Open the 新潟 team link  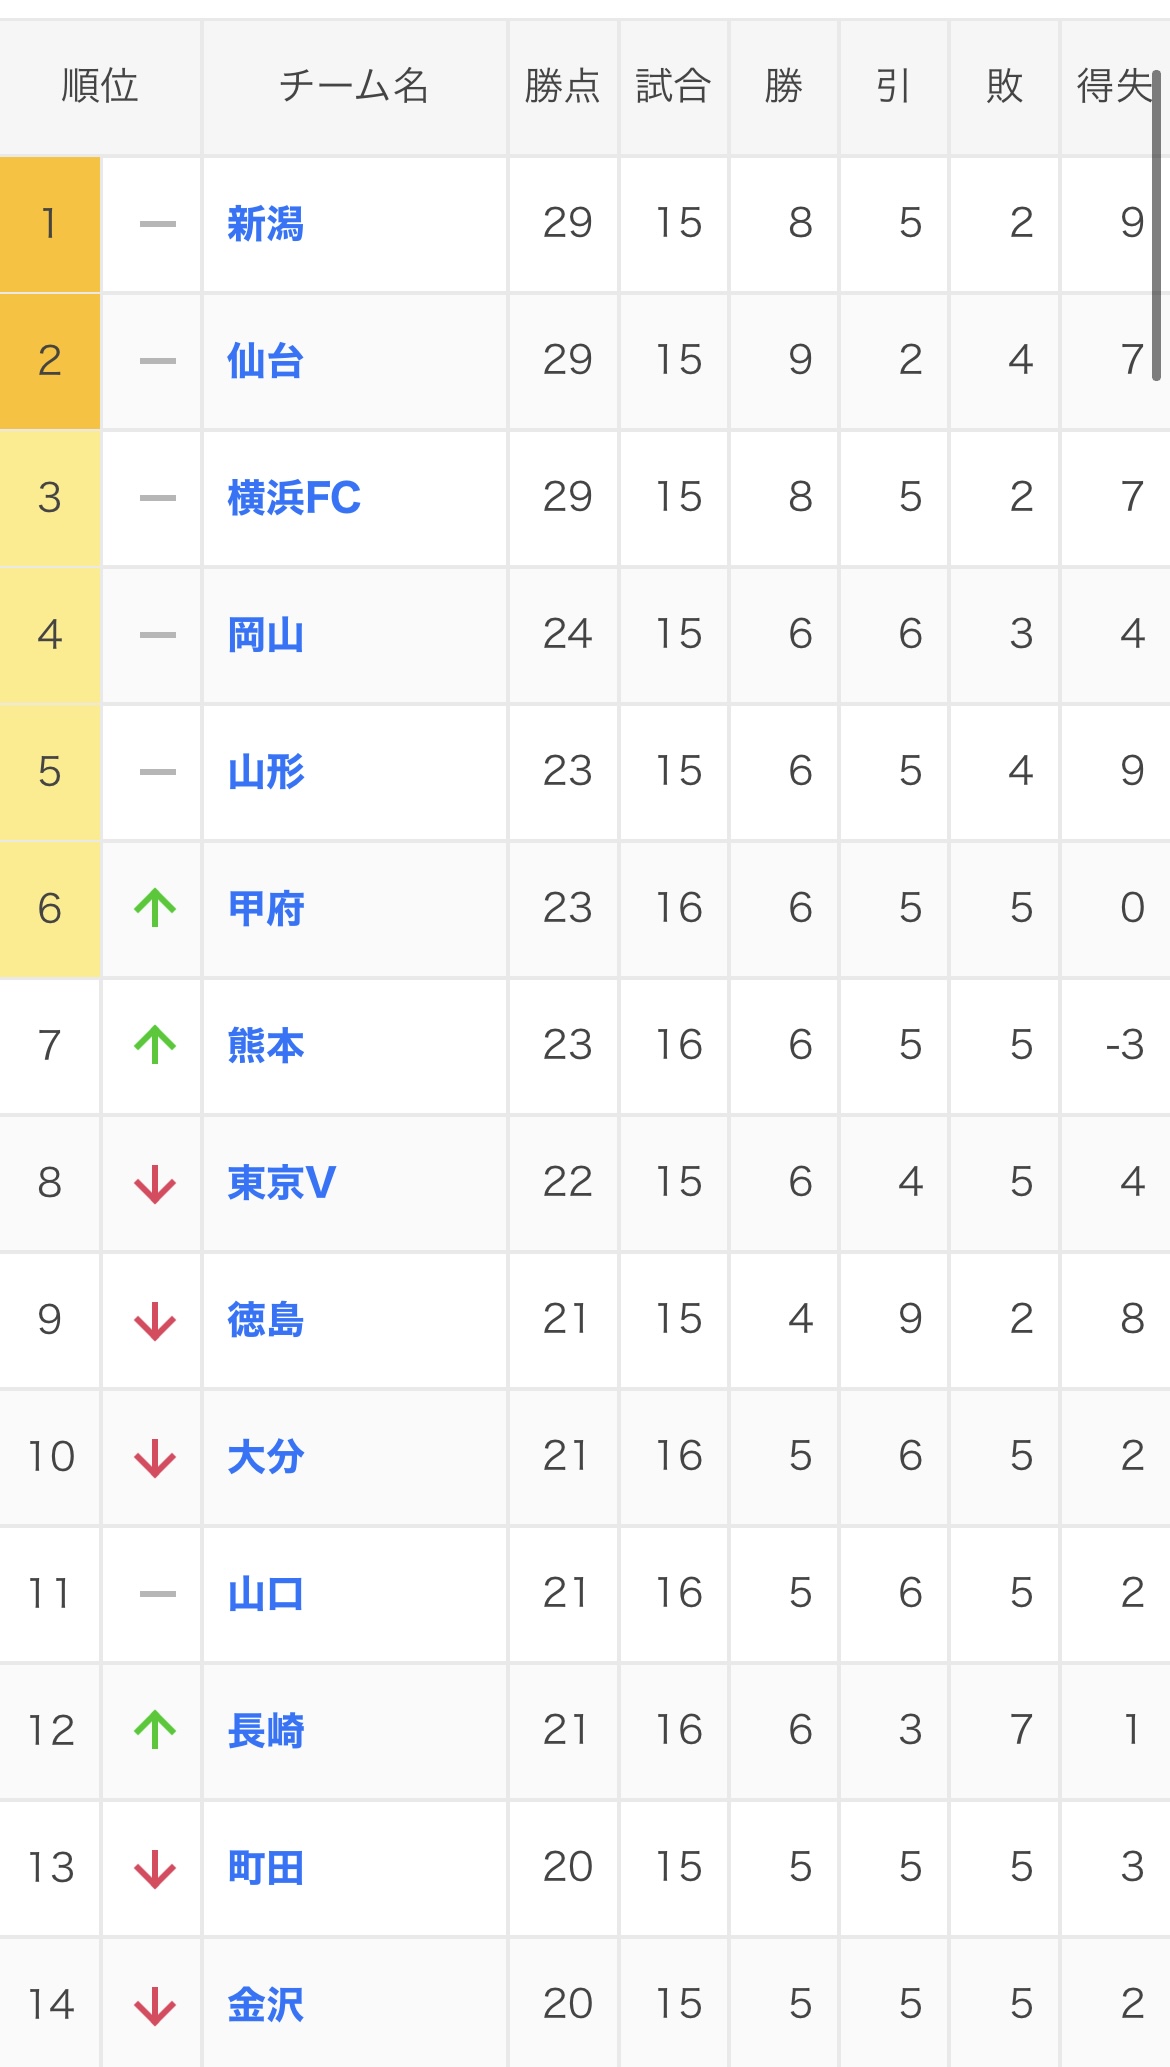click(x=265, y=224)
